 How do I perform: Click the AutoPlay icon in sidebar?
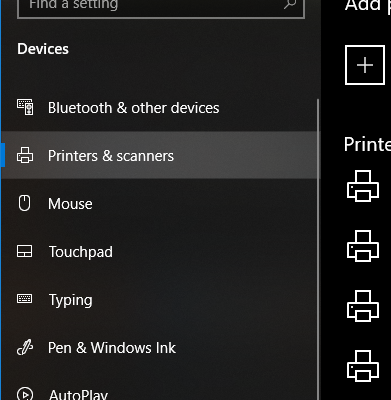pyautogui.click(x=25, y=394)
